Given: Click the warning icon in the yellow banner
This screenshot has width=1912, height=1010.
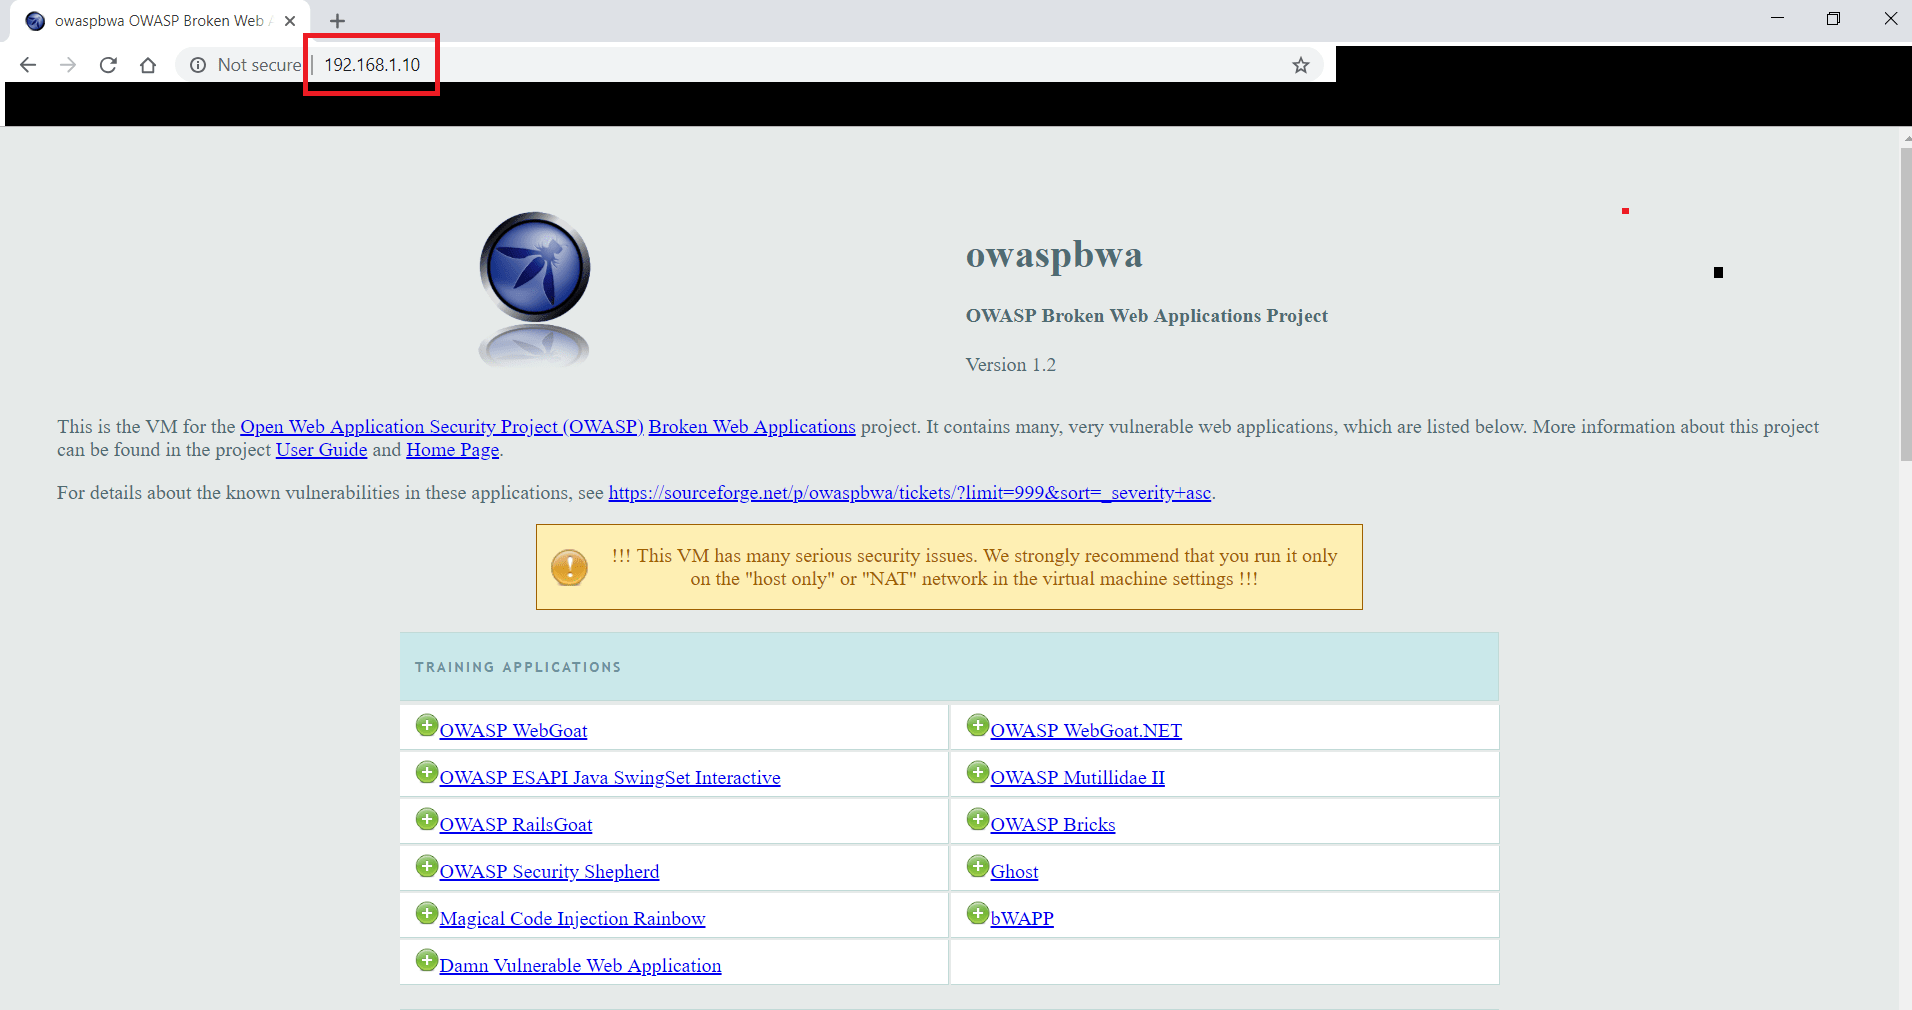Looking at the screenshot, I should [569, 567].
